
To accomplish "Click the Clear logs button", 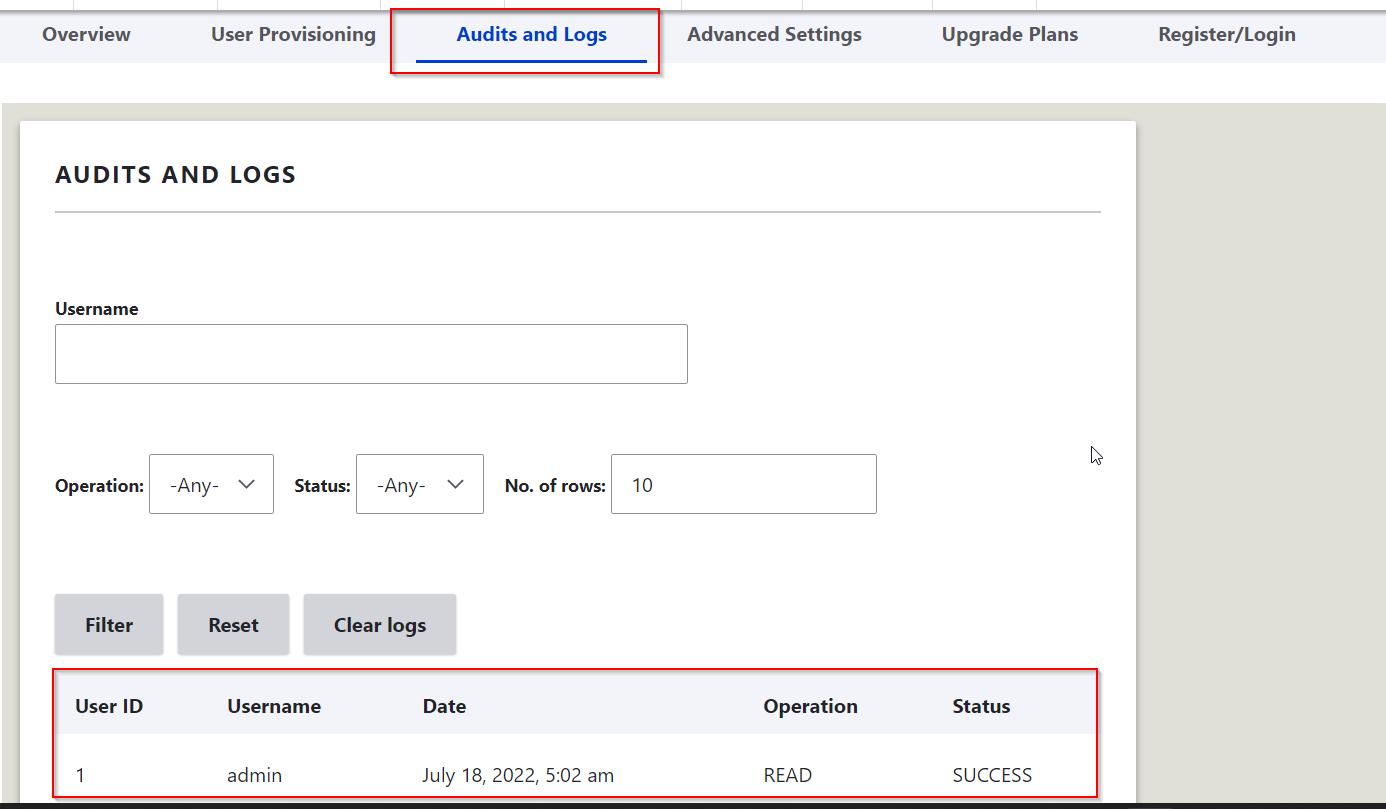I will pyautogui.click(x=379, y=624).
